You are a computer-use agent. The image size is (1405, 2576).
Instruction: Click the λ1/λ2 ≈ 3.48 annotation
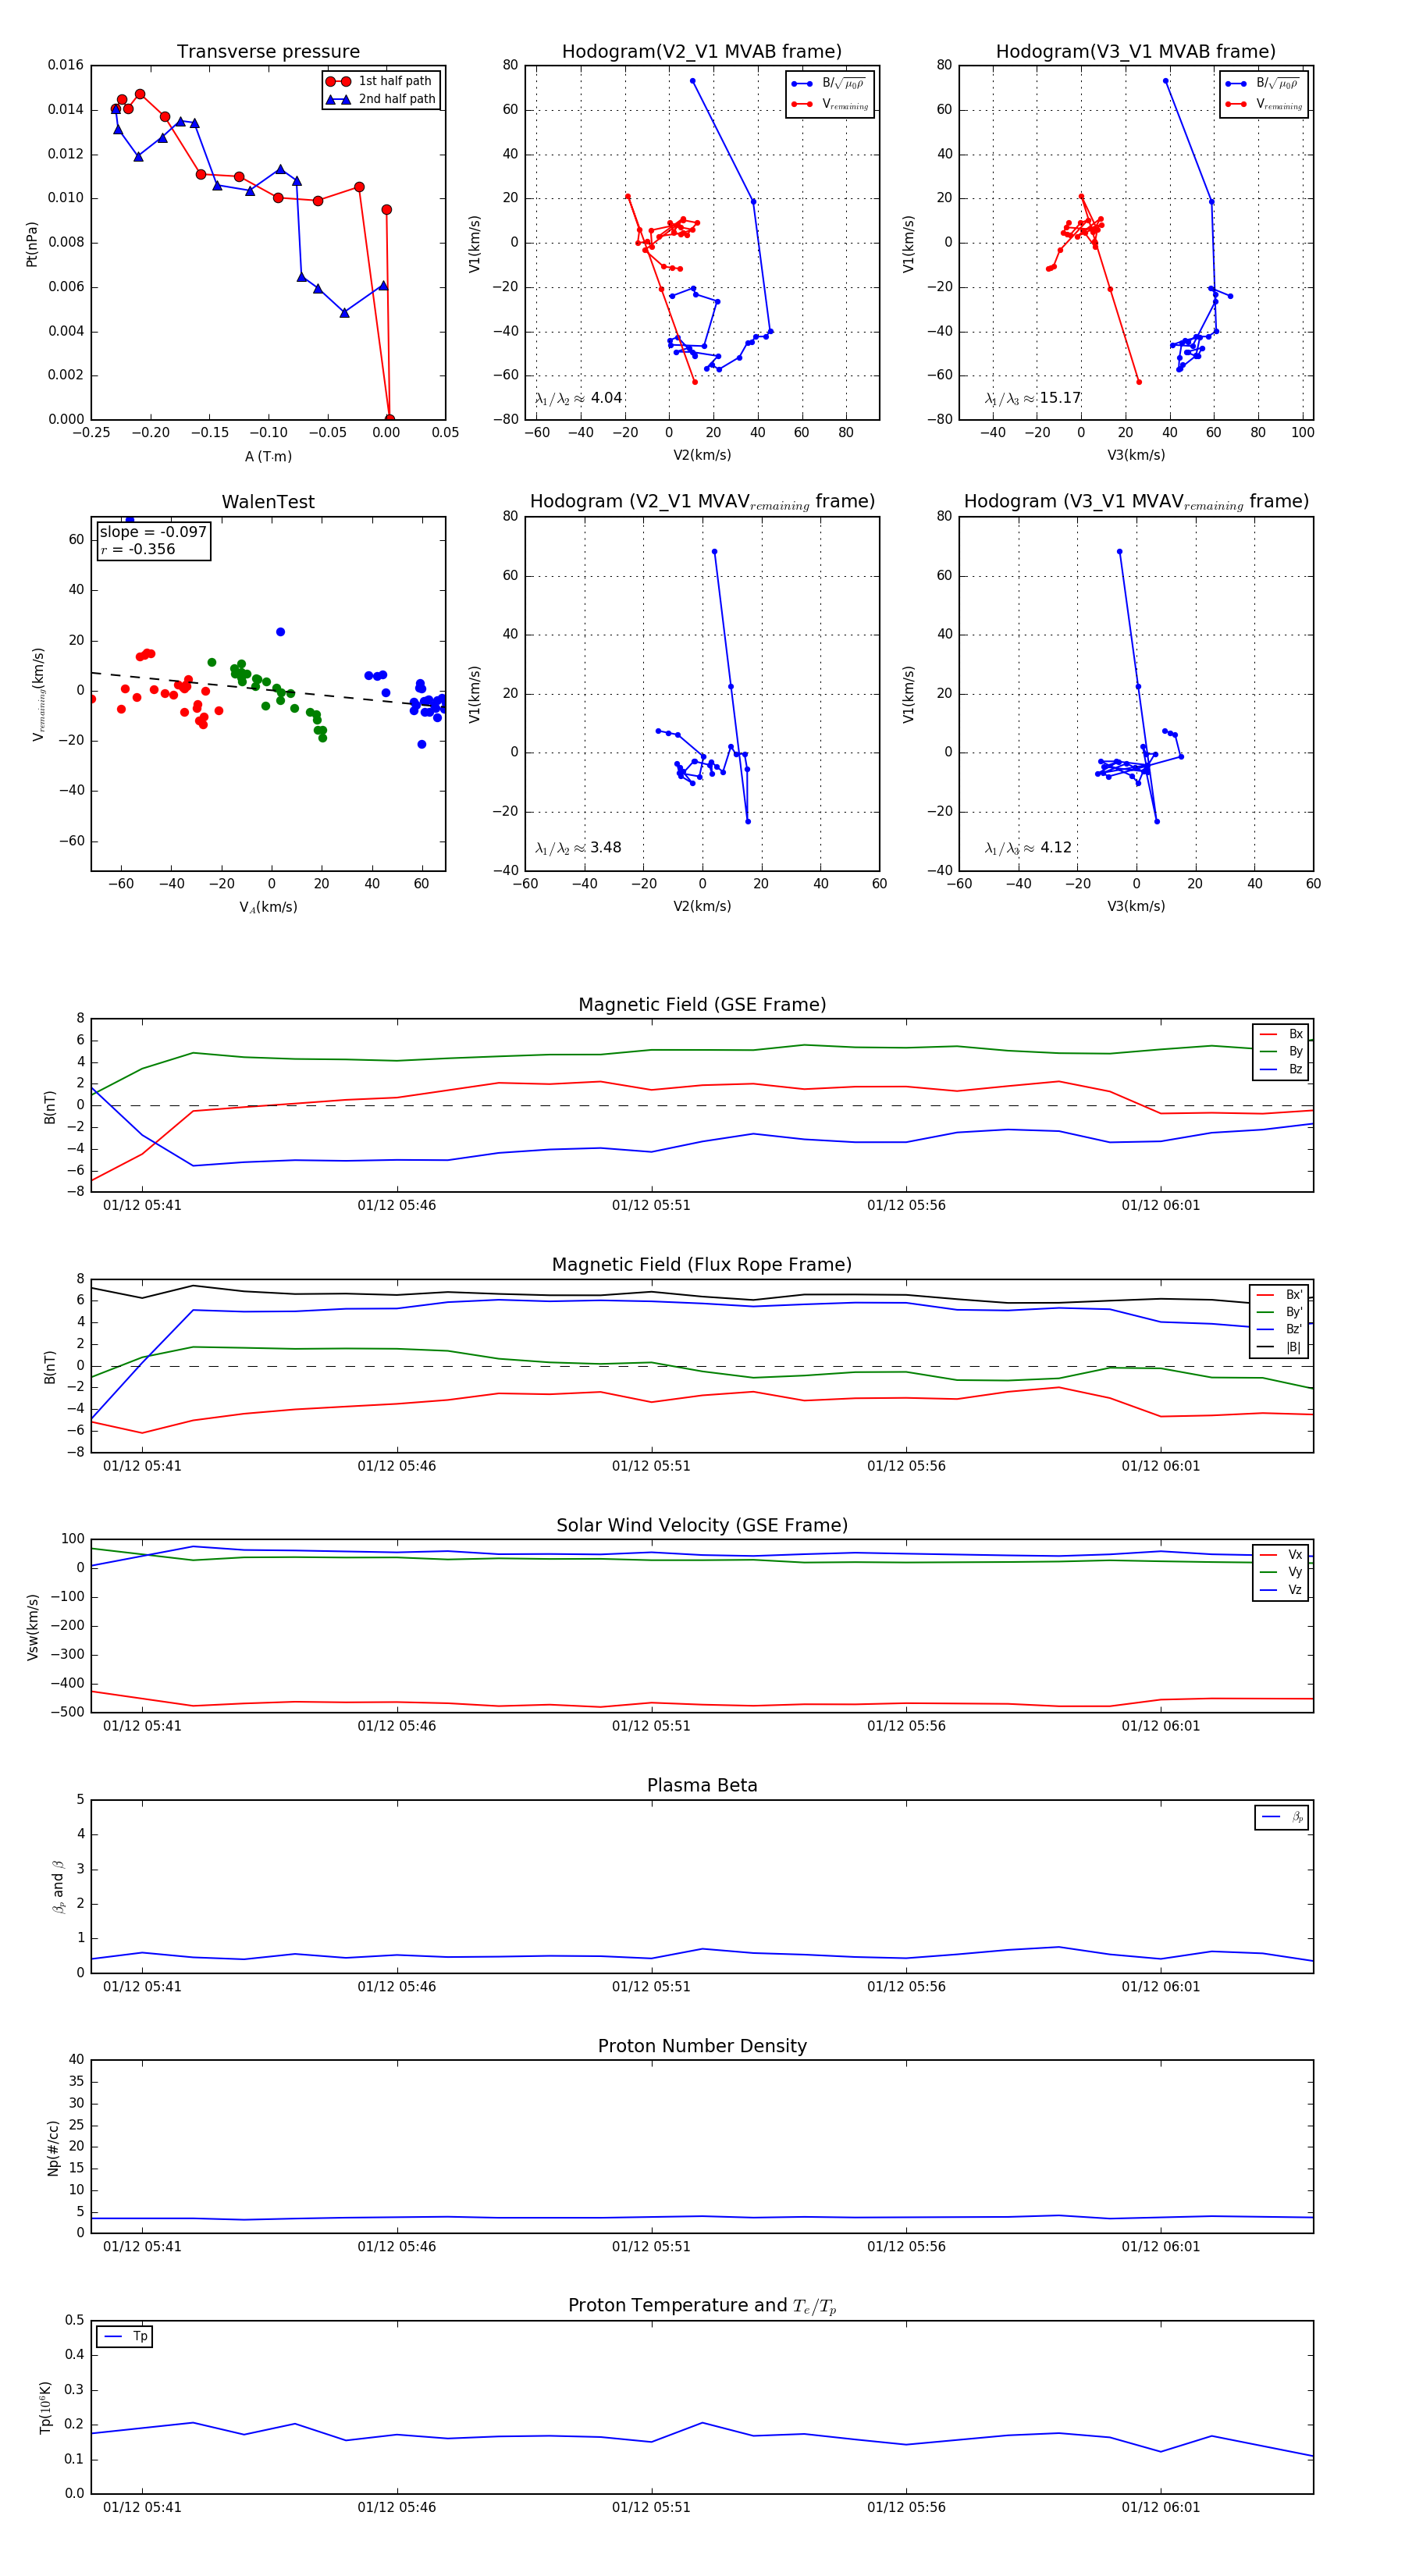(x=578, y=848)
